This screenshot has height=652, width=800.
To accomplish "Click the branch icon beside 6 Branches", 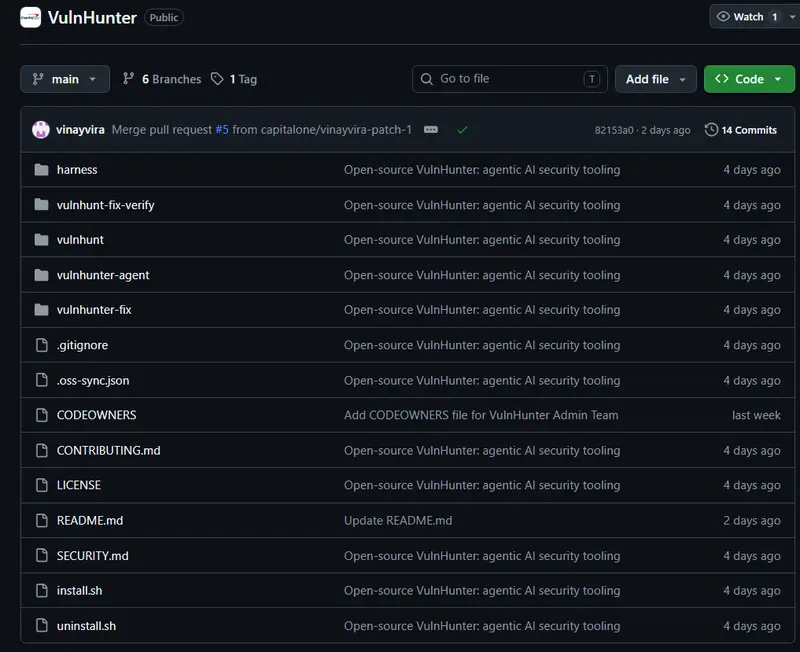I will pyautogui.click(x=128, y=79).
